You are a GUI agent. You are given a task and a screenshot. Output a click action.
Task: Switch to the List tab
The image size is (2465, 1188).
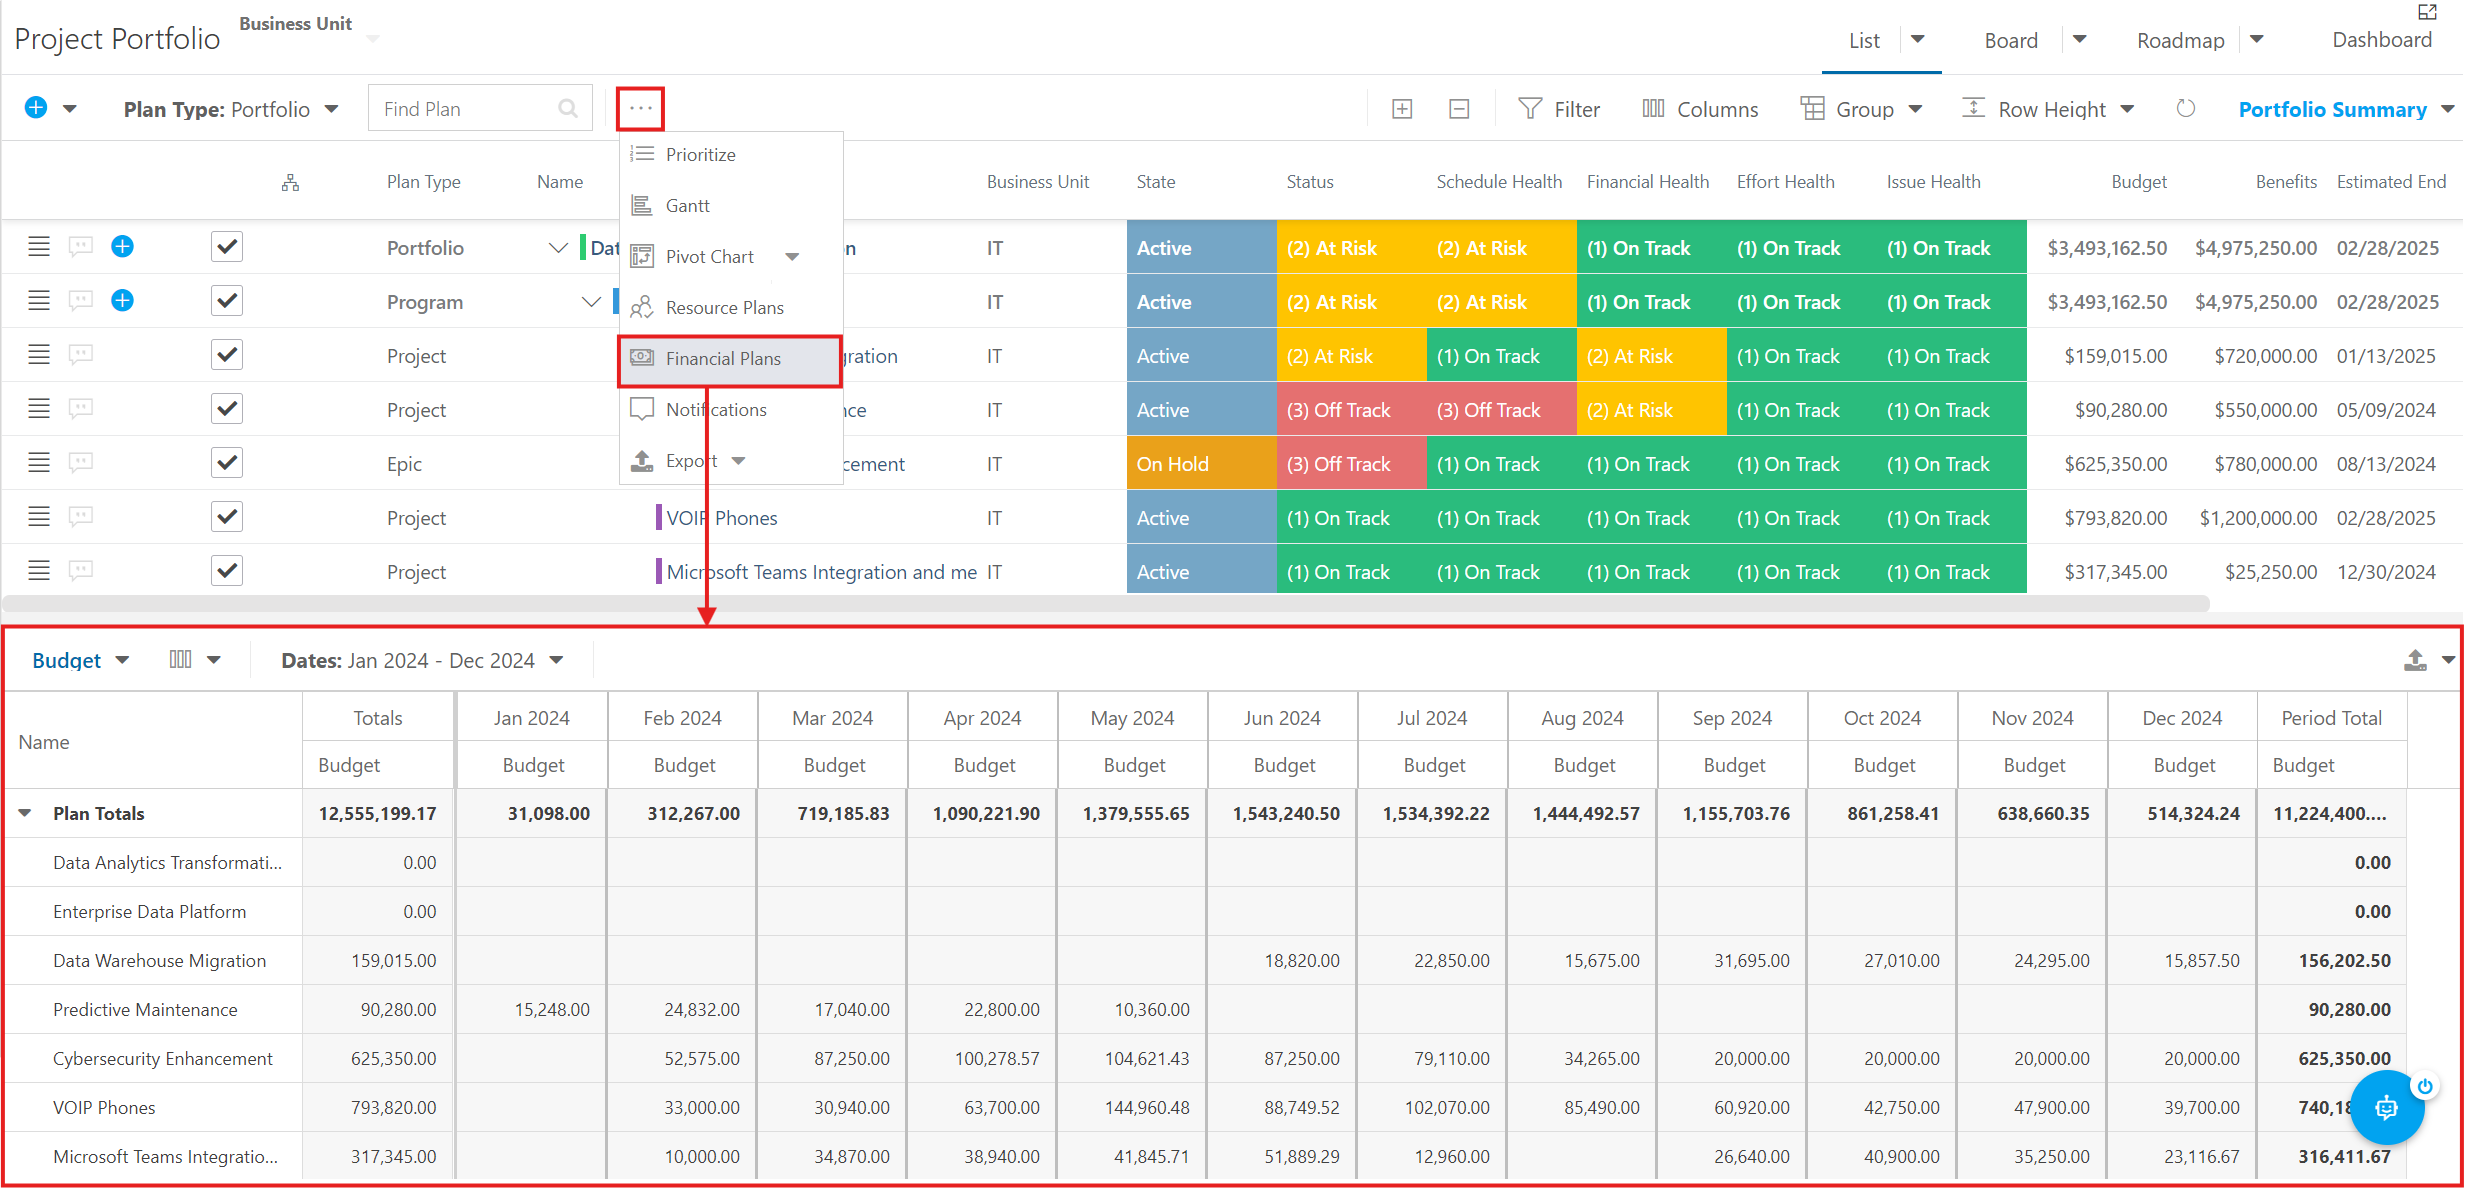pyautogui.click(x=1864, y=40)
